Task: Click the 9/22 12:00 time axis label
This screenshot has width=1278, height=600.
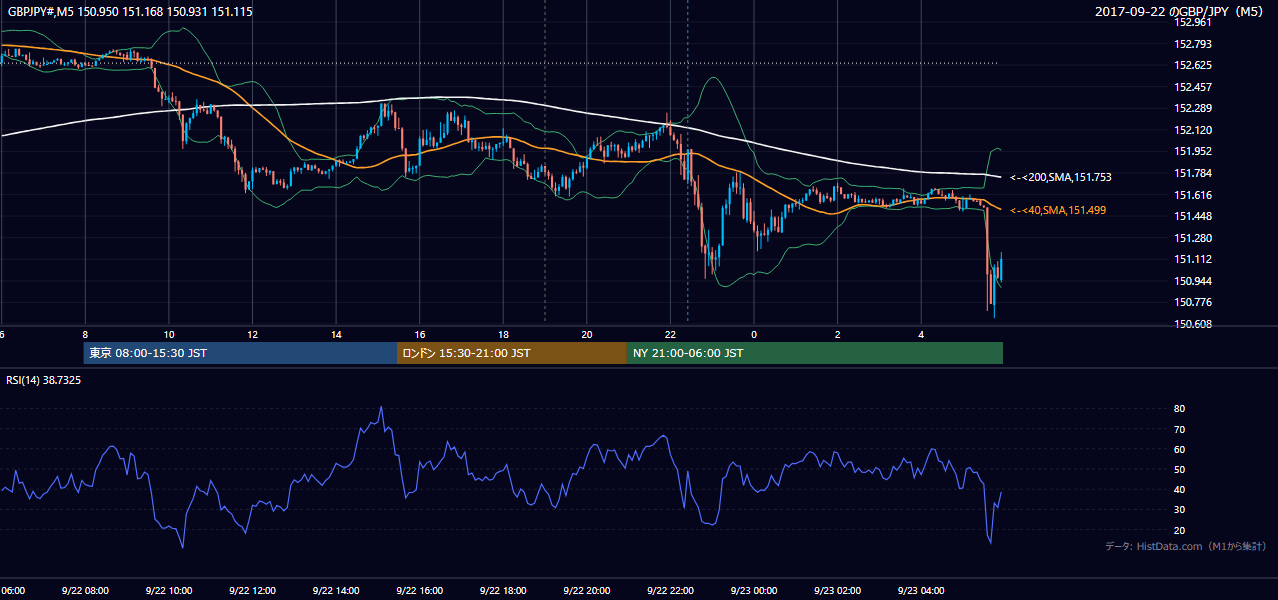Action: (251, 591)
